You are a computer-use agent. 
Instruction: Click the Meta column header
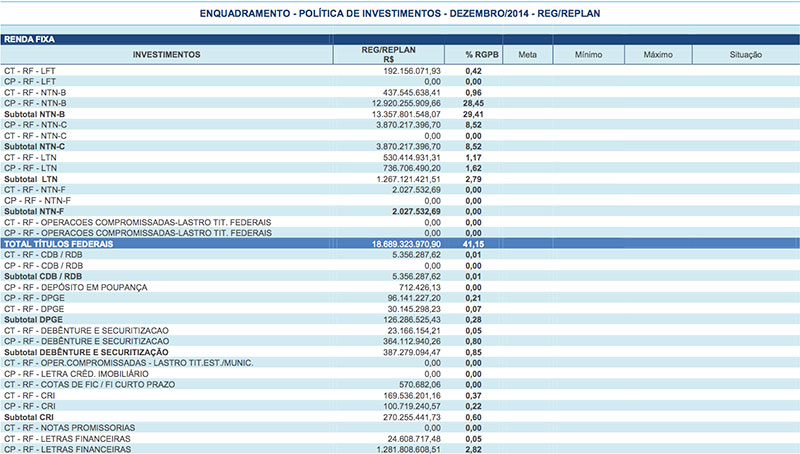[528, 54]
